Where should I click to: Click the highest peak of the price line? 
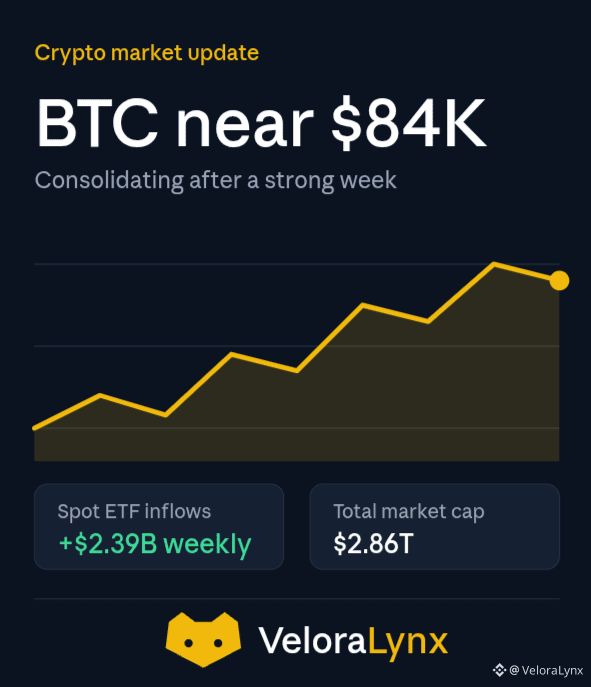pos(494,264)
